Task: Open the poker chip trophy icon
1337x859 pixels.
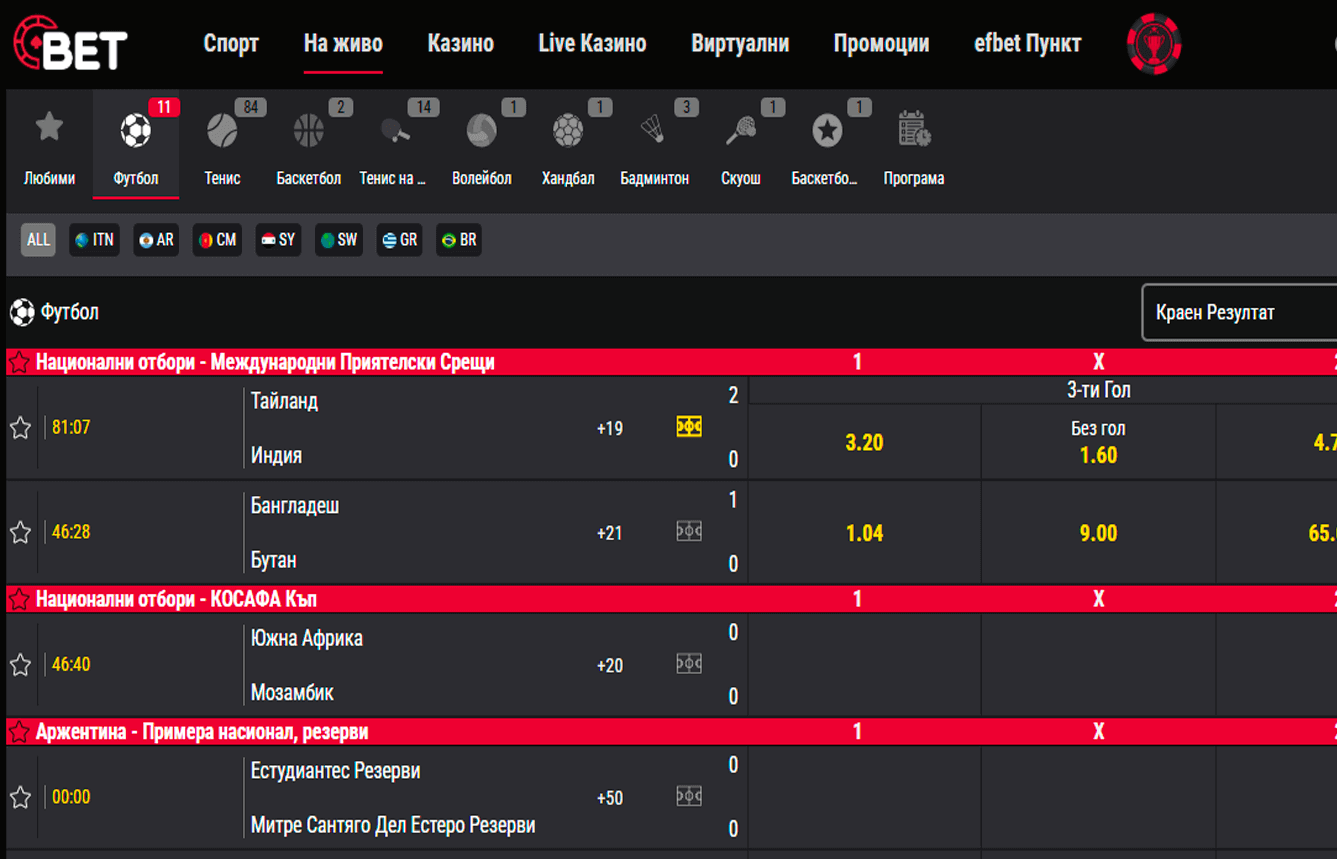Action: 1154,44
